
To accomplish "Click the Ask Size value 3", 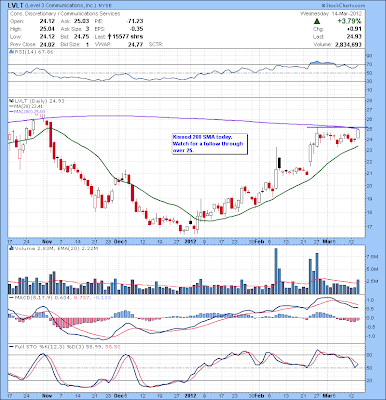I will 87,29.
